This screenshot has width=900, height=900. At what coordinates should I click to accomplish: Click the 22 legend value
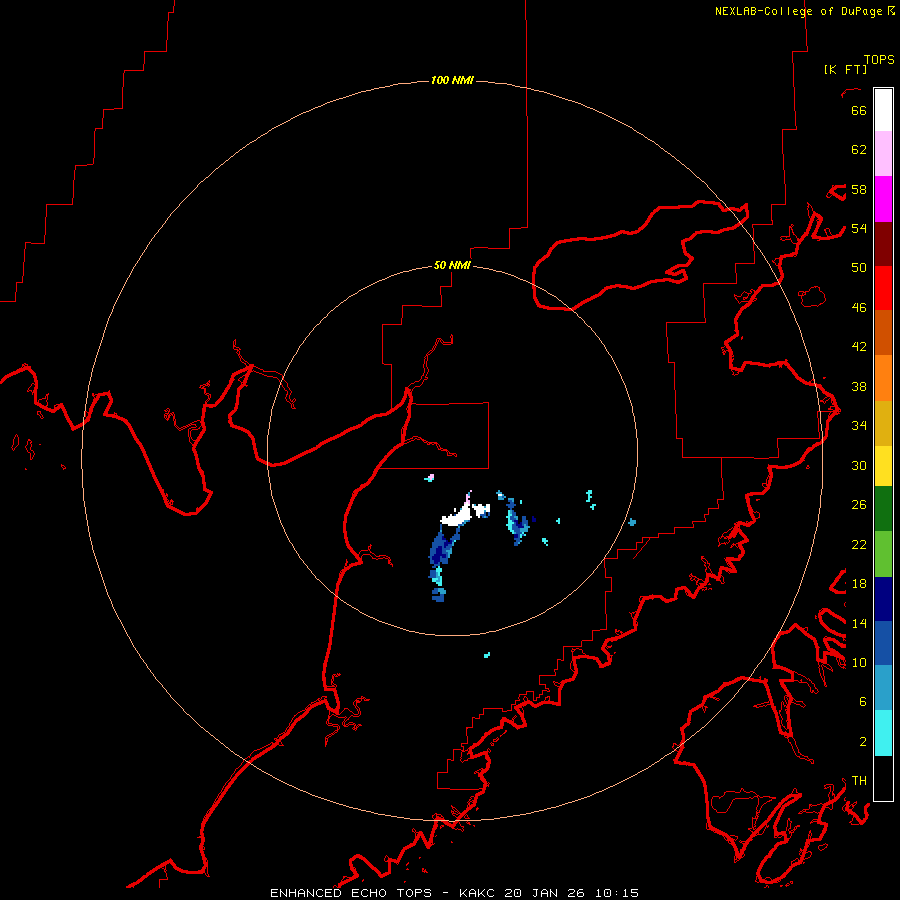859,545
